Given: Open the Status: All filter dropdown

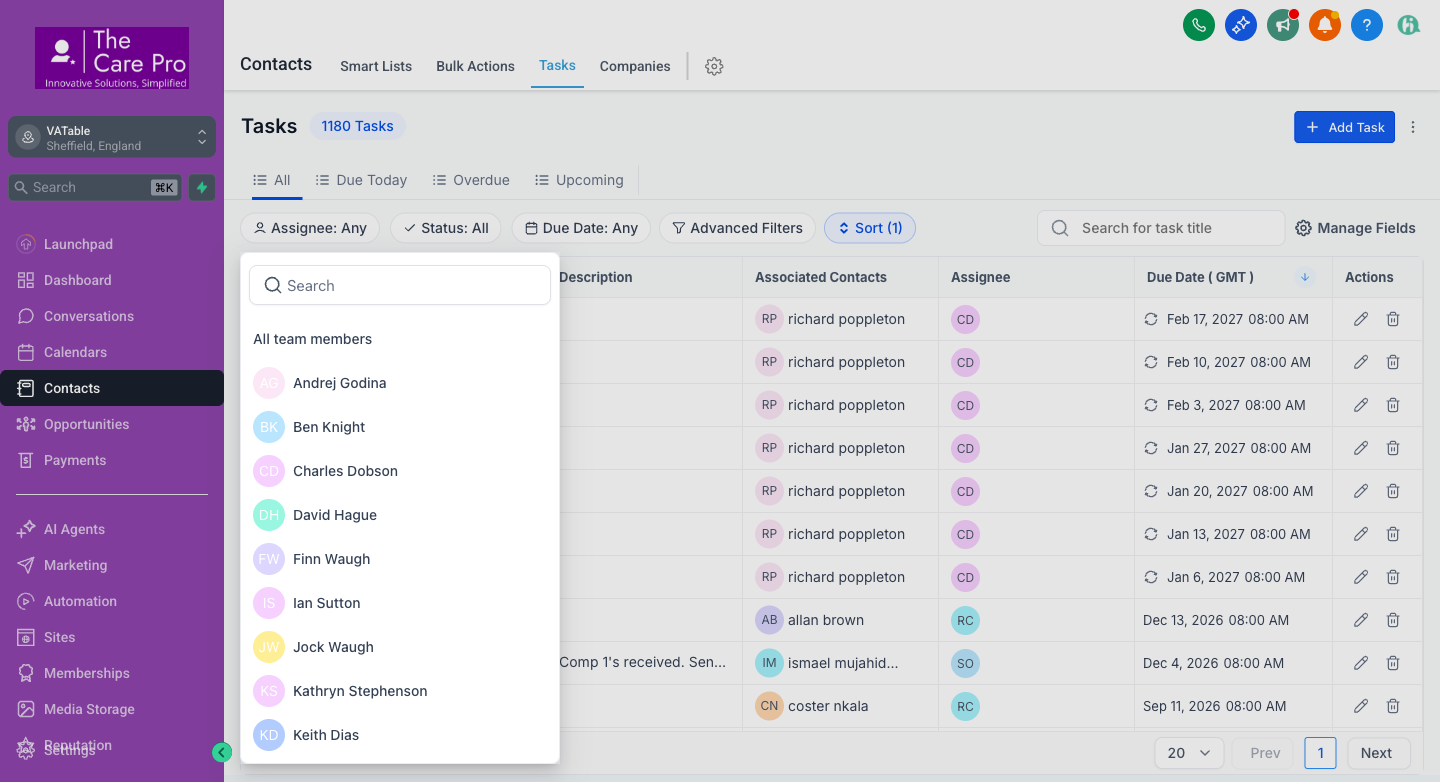Looking at the screenshot, I should pos(446,228).
